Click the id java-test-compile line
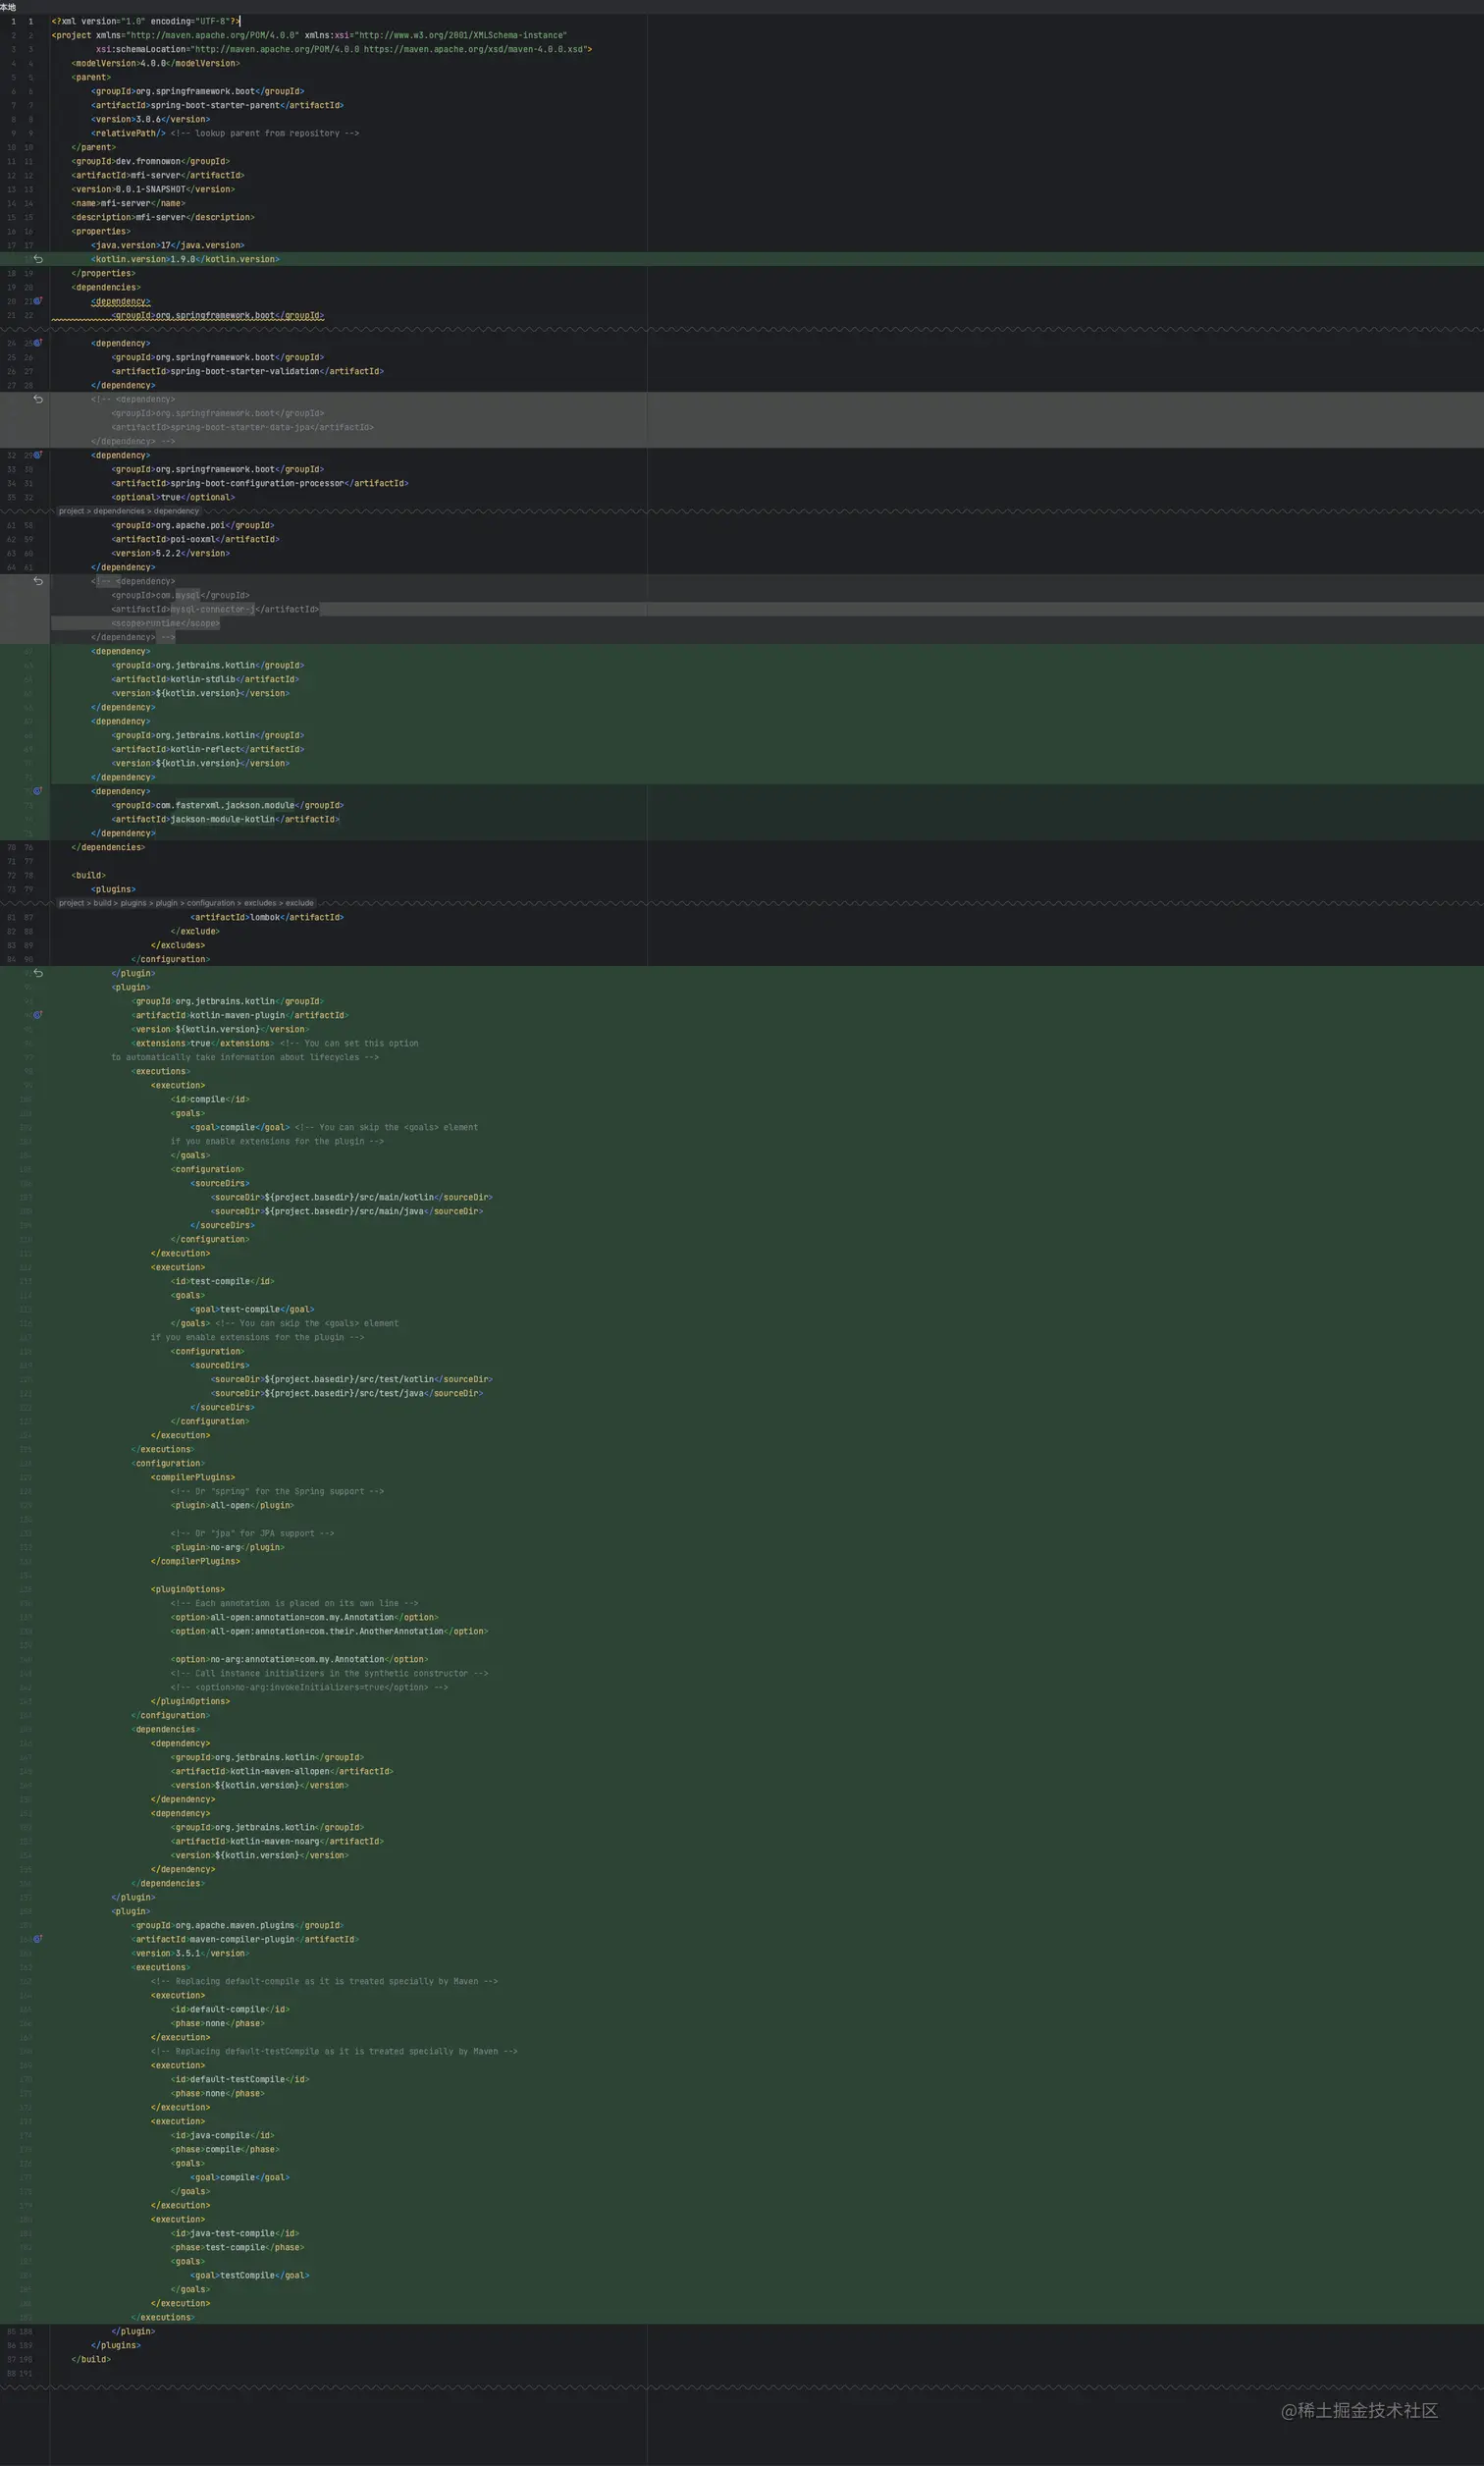The height and width of the screenshot is (2466, 1484). click(x=235, y=2233)
